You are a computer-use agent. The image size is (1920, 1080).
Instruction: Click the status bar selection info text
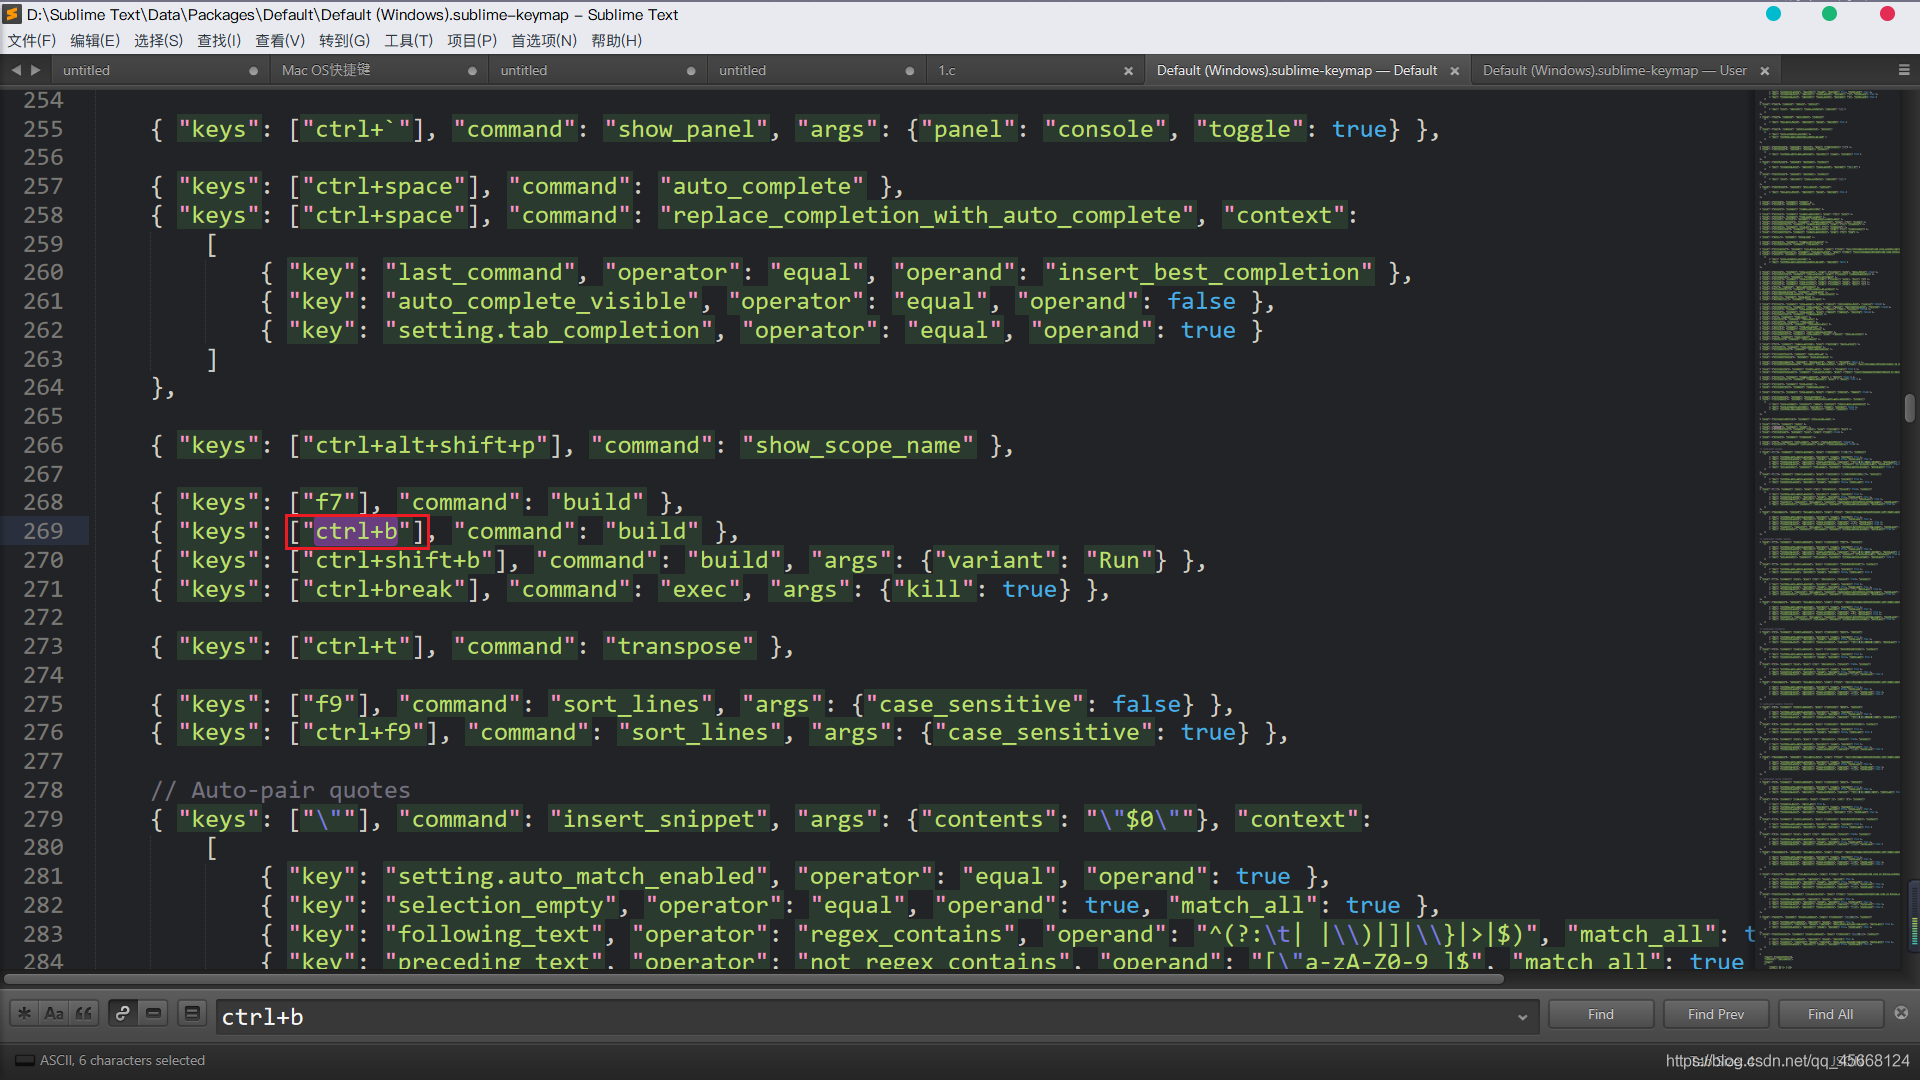(x=122, y=1060)
